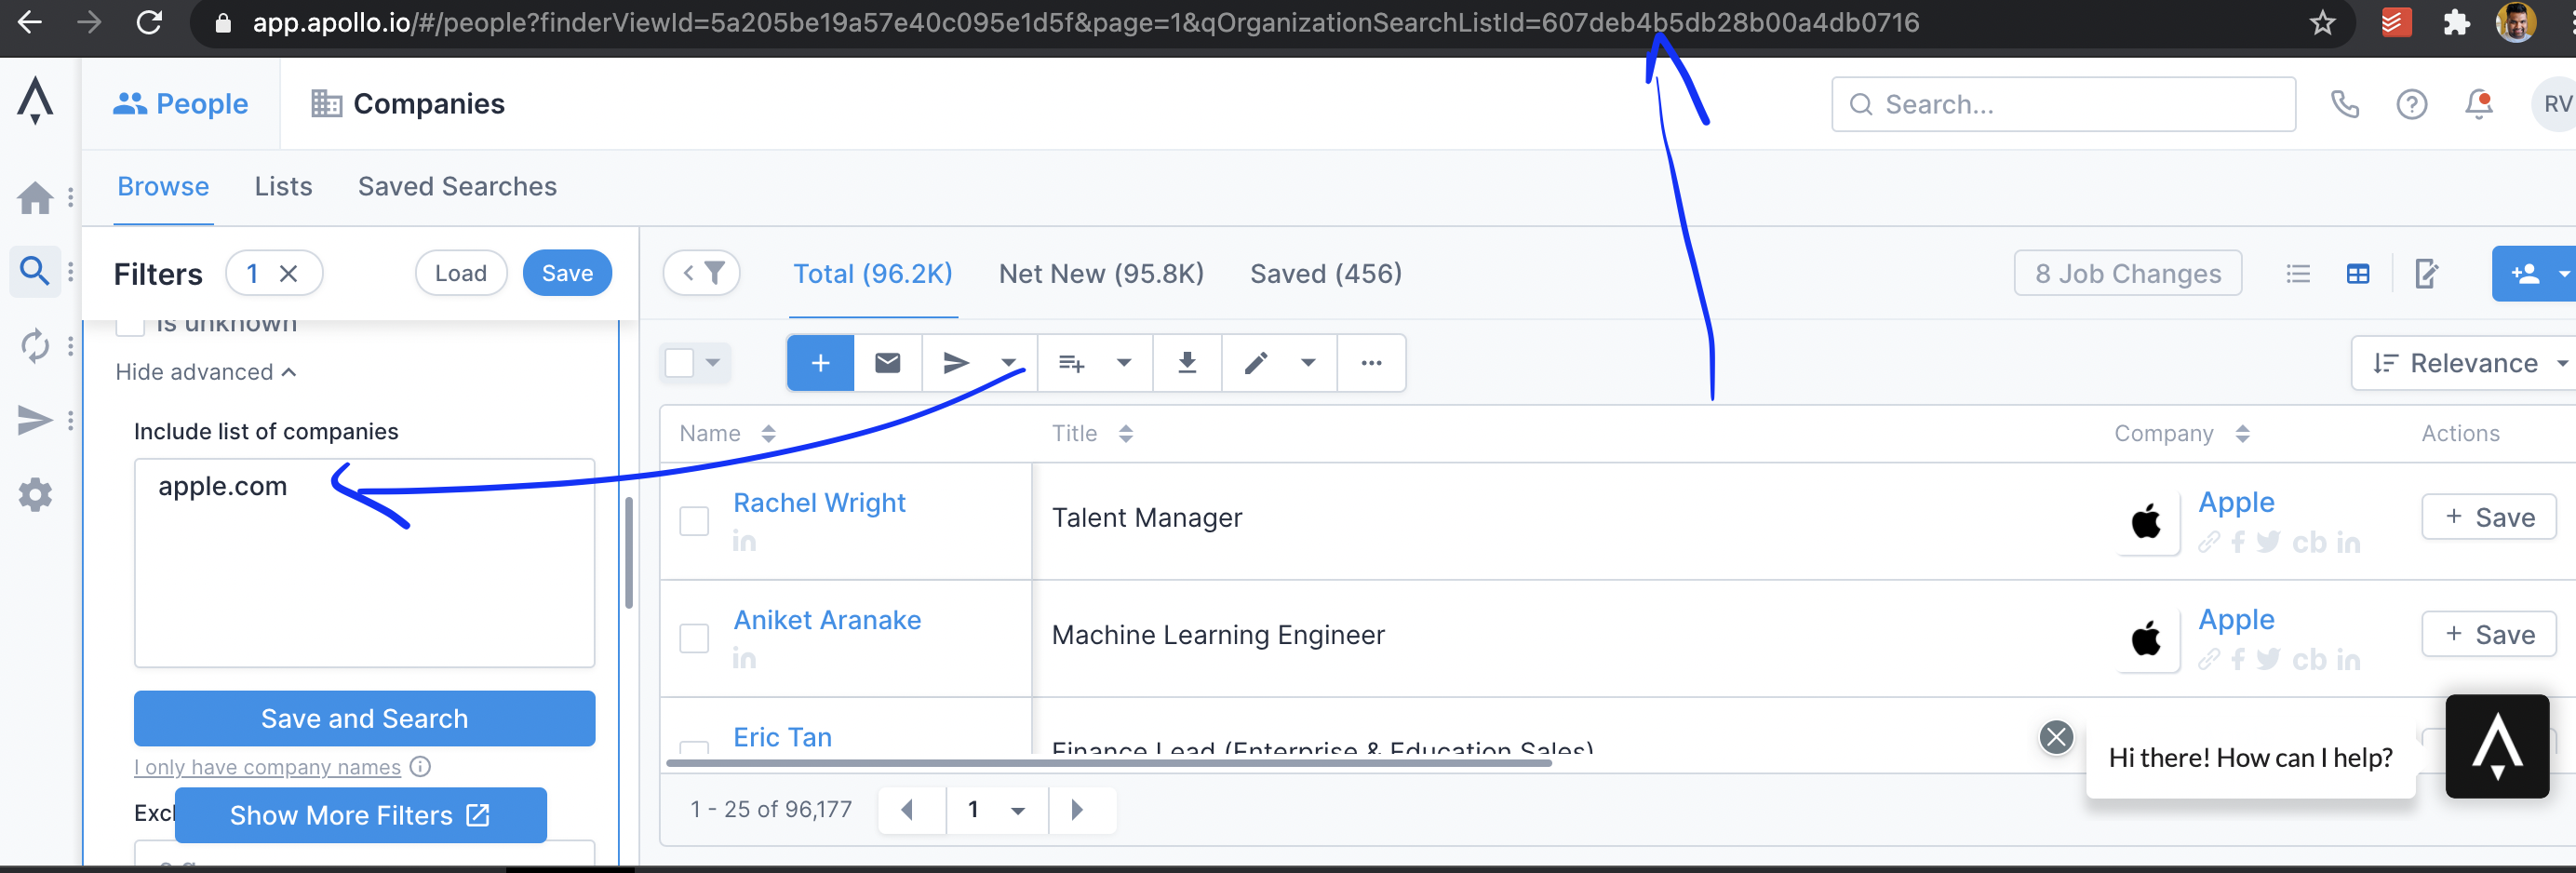Open the help question mark icon
The image size is (2576, 873).
pyautogui.click(x=2411, y=104)
